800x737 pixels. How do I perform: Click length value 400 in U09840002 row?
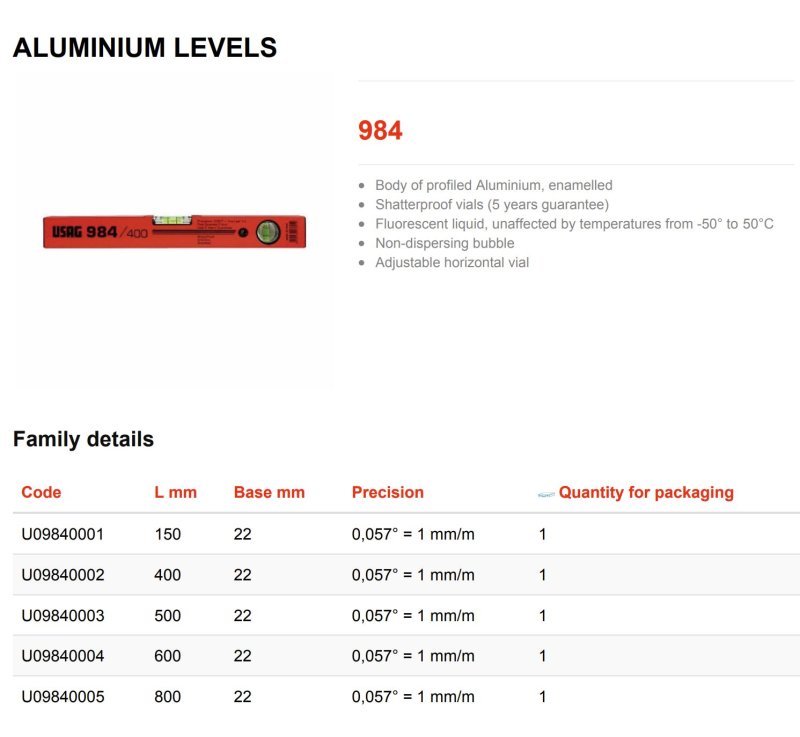point(168,575)
